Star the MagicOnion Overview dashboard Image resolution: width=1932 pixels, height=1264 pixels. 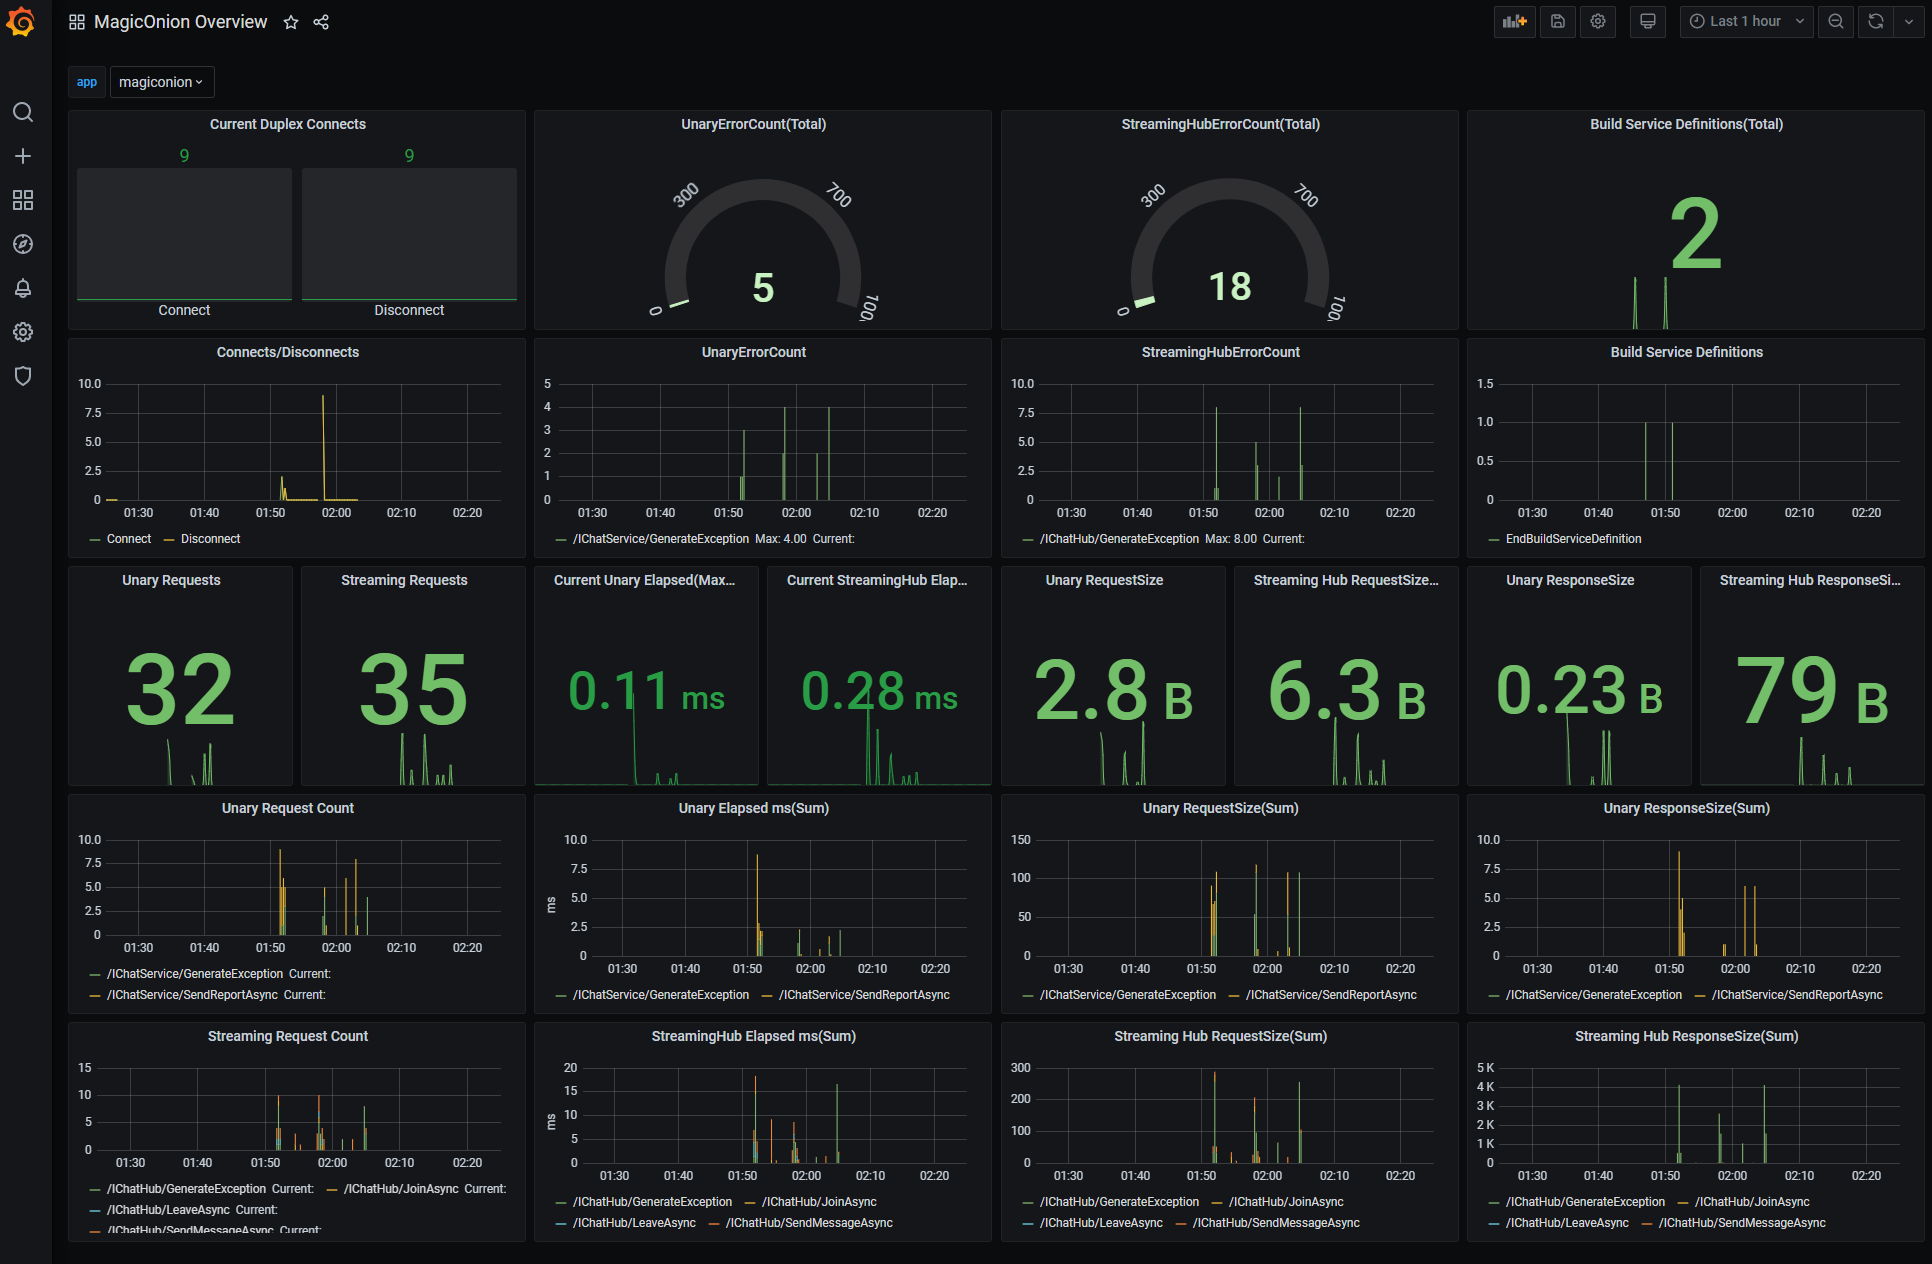(291, 22)
